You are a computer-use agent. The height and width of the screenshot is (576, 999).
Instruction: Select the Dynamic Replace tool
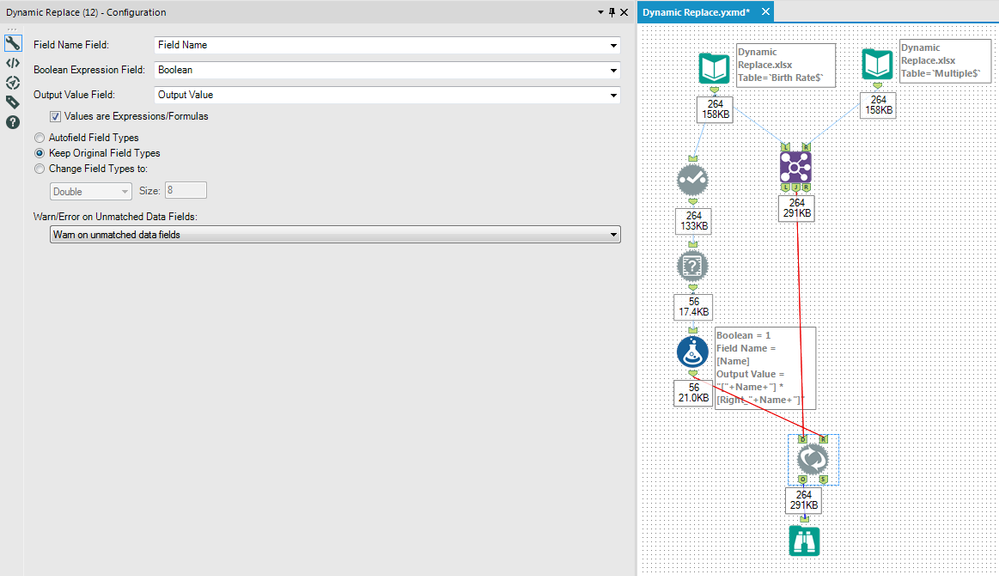(x=813, y=459)
